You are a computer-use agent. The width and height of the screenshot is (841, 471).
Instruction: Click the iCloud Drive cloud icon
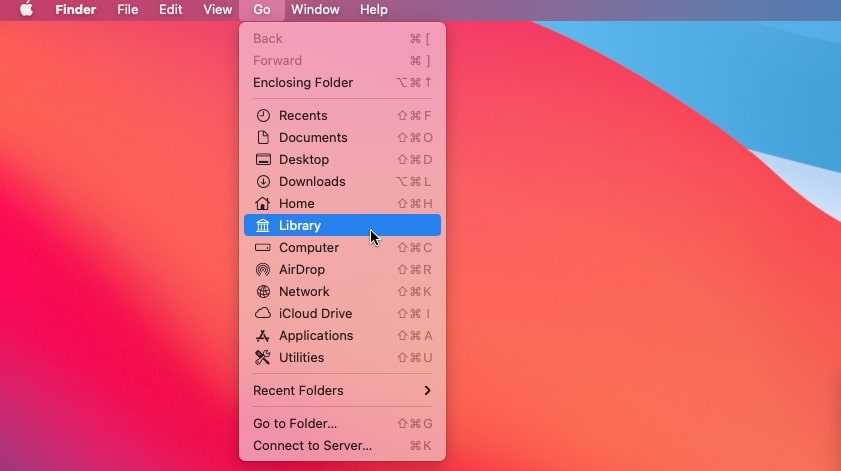pos(263,313)
